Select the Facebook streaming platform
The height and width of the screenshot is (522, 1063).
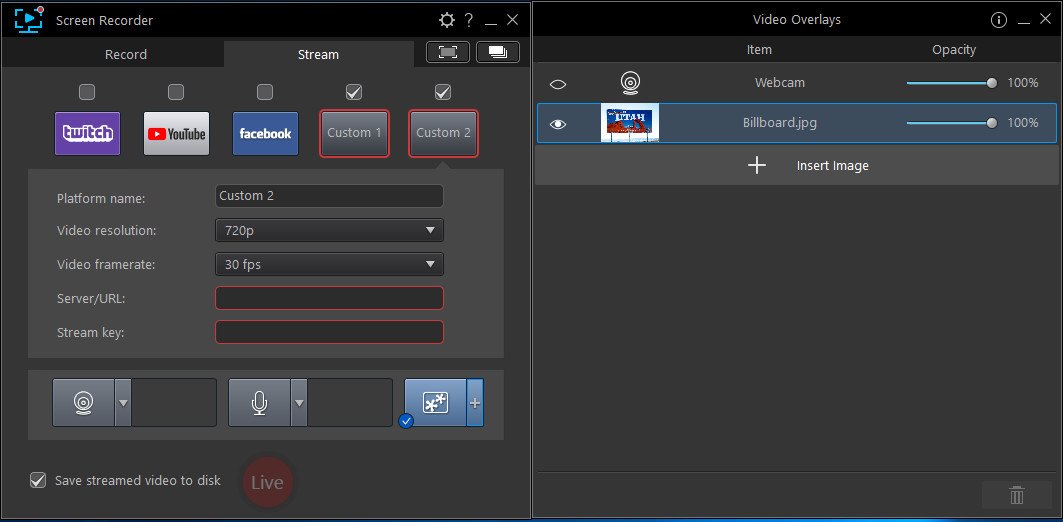(x=265, y=134)
